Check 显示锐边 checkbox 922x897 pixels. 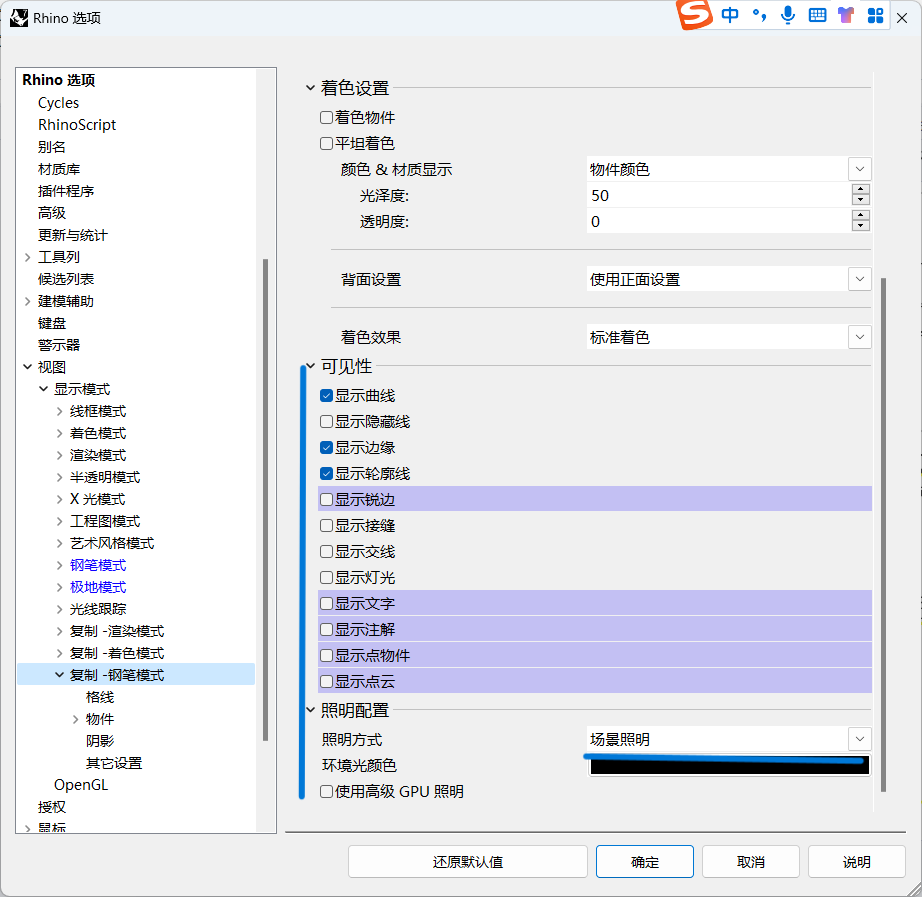[x=326, y=500]
